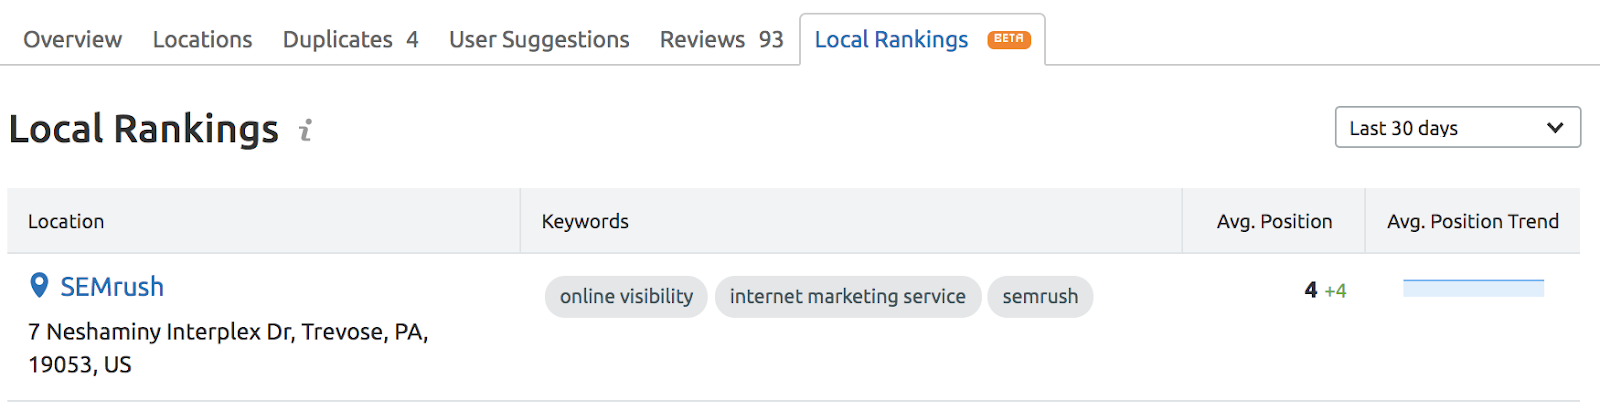The image size is (1600, 411).
Task: Click the info icon beside Local Rankings
Action: (x=306, y=130)
